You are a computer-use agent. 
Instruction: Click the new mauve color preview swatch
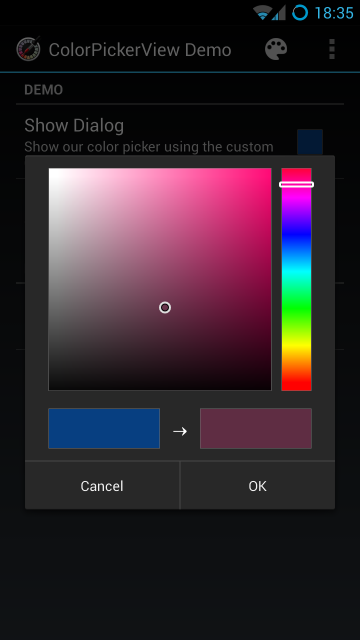coord(256,428)
